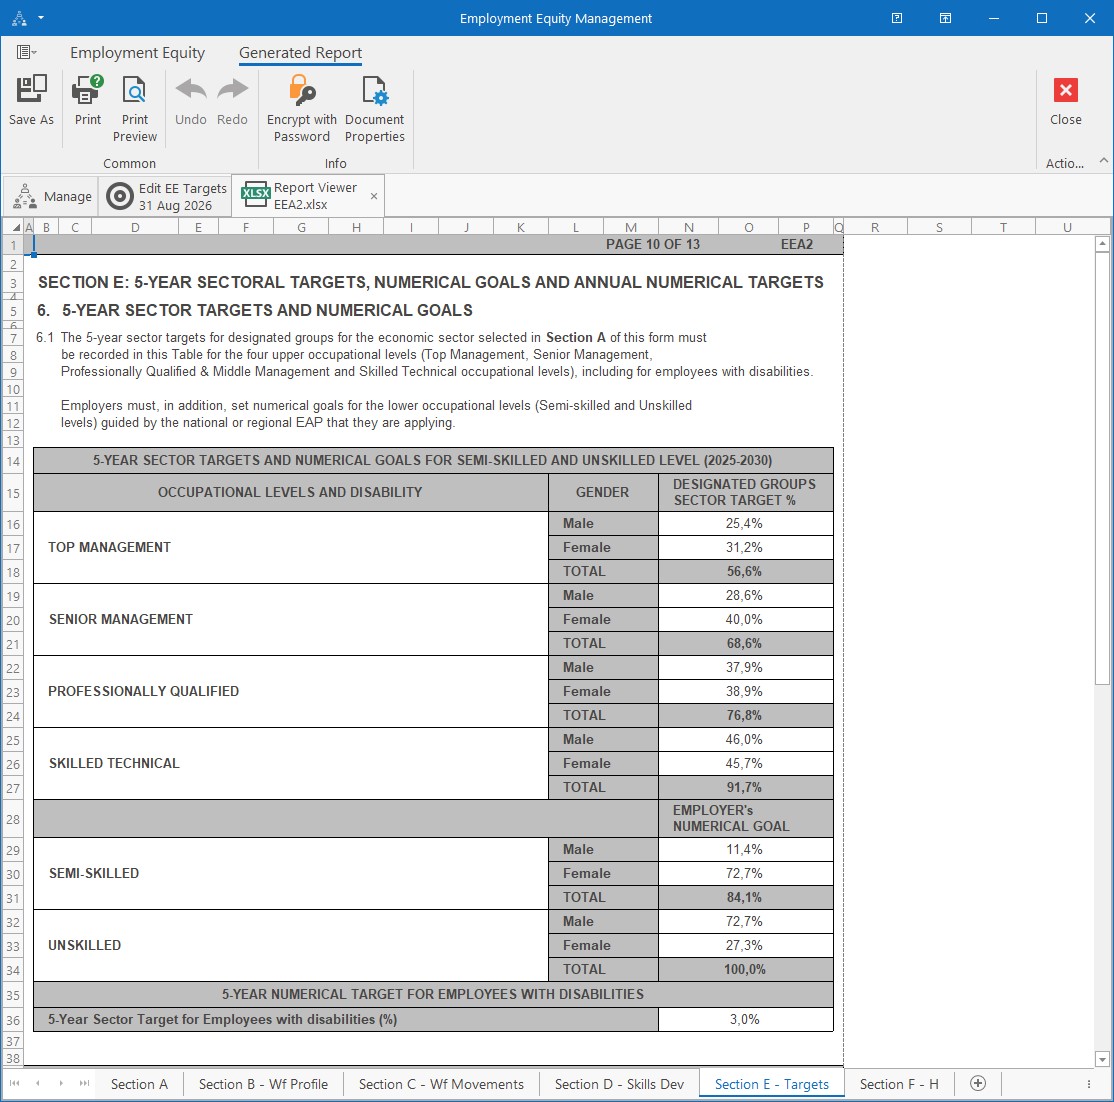
Task: Select the Semi-Skilled Male 11,4% cell
Action: pyautogui.click(x=745, y=850)
